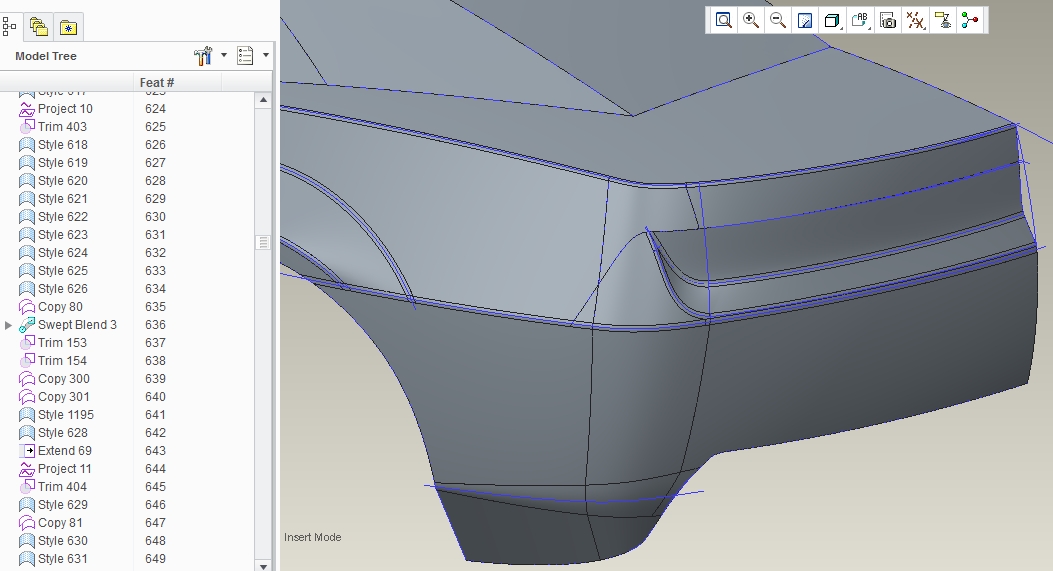Select the Style 631 feature
The image size is (1053, 571).
coord(62,560)
